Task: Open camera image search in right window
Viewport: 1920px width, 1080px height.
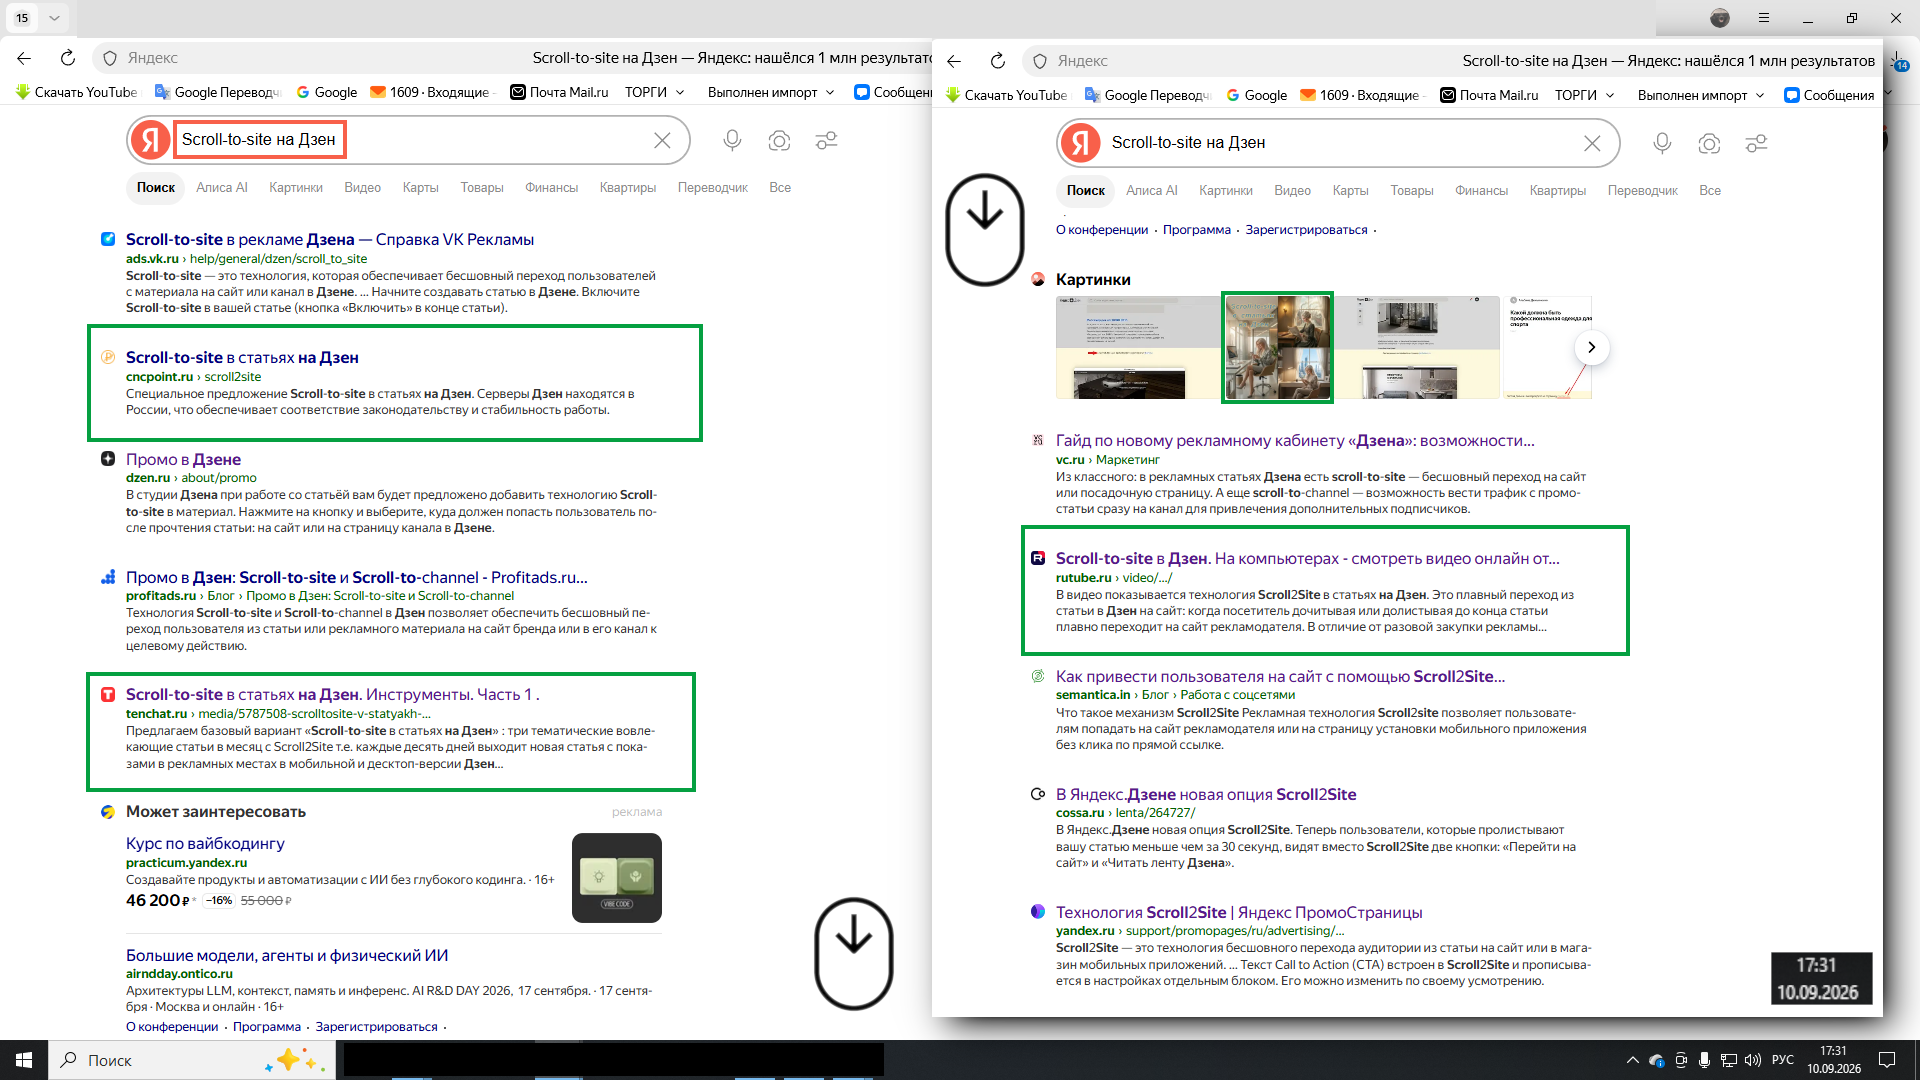Action: [1709, 144]
